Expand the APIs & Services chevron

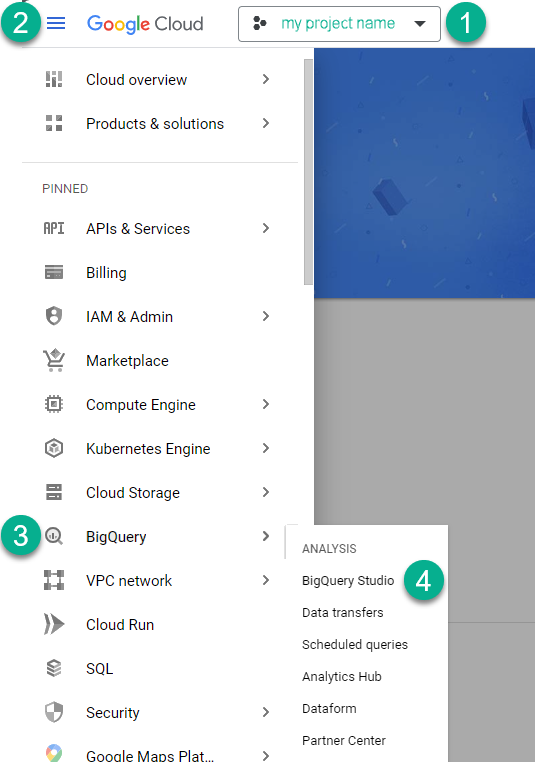pos(266,228)
